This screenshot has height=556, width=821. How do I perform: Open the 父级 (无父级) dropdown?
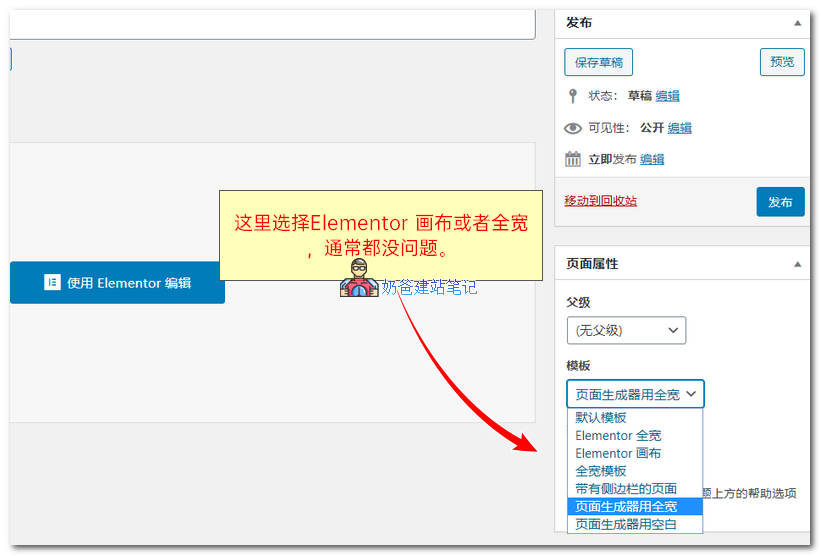point(626,330)
